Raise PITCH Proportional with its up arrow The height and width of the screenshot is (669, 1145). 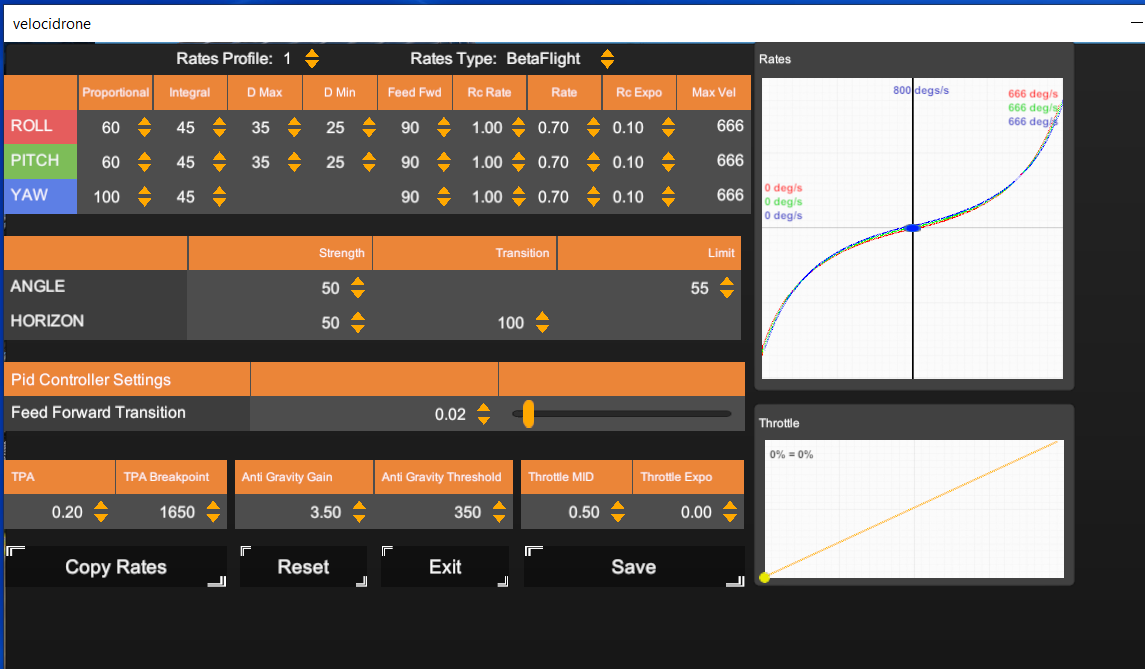click(x=145, y=156)
